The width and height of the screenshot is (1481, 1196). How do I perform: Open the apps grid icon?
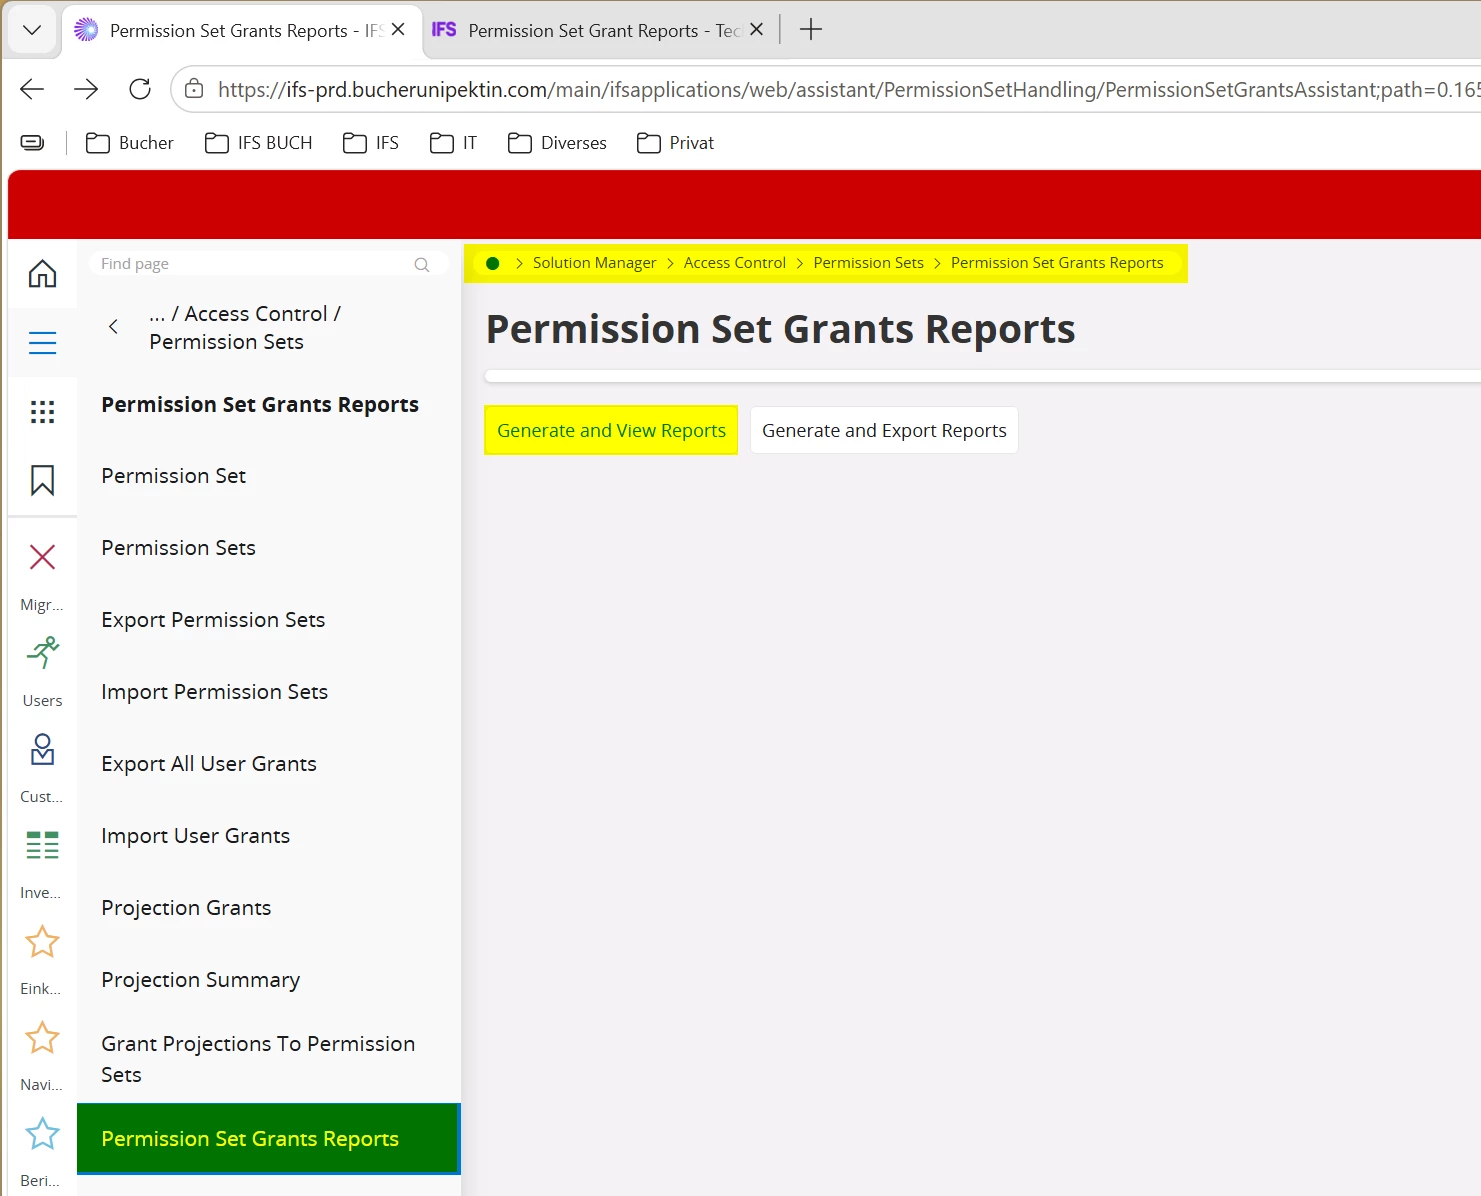[x=42, y=412]
